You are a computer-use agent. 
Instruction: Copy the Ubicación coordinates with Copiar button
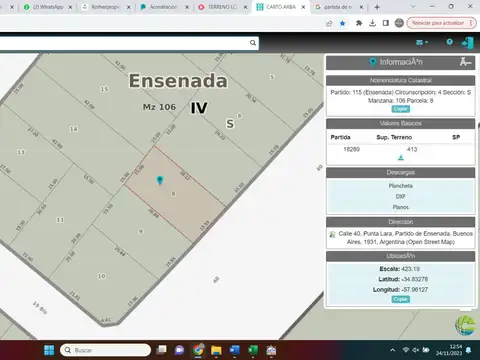point(400,299)
